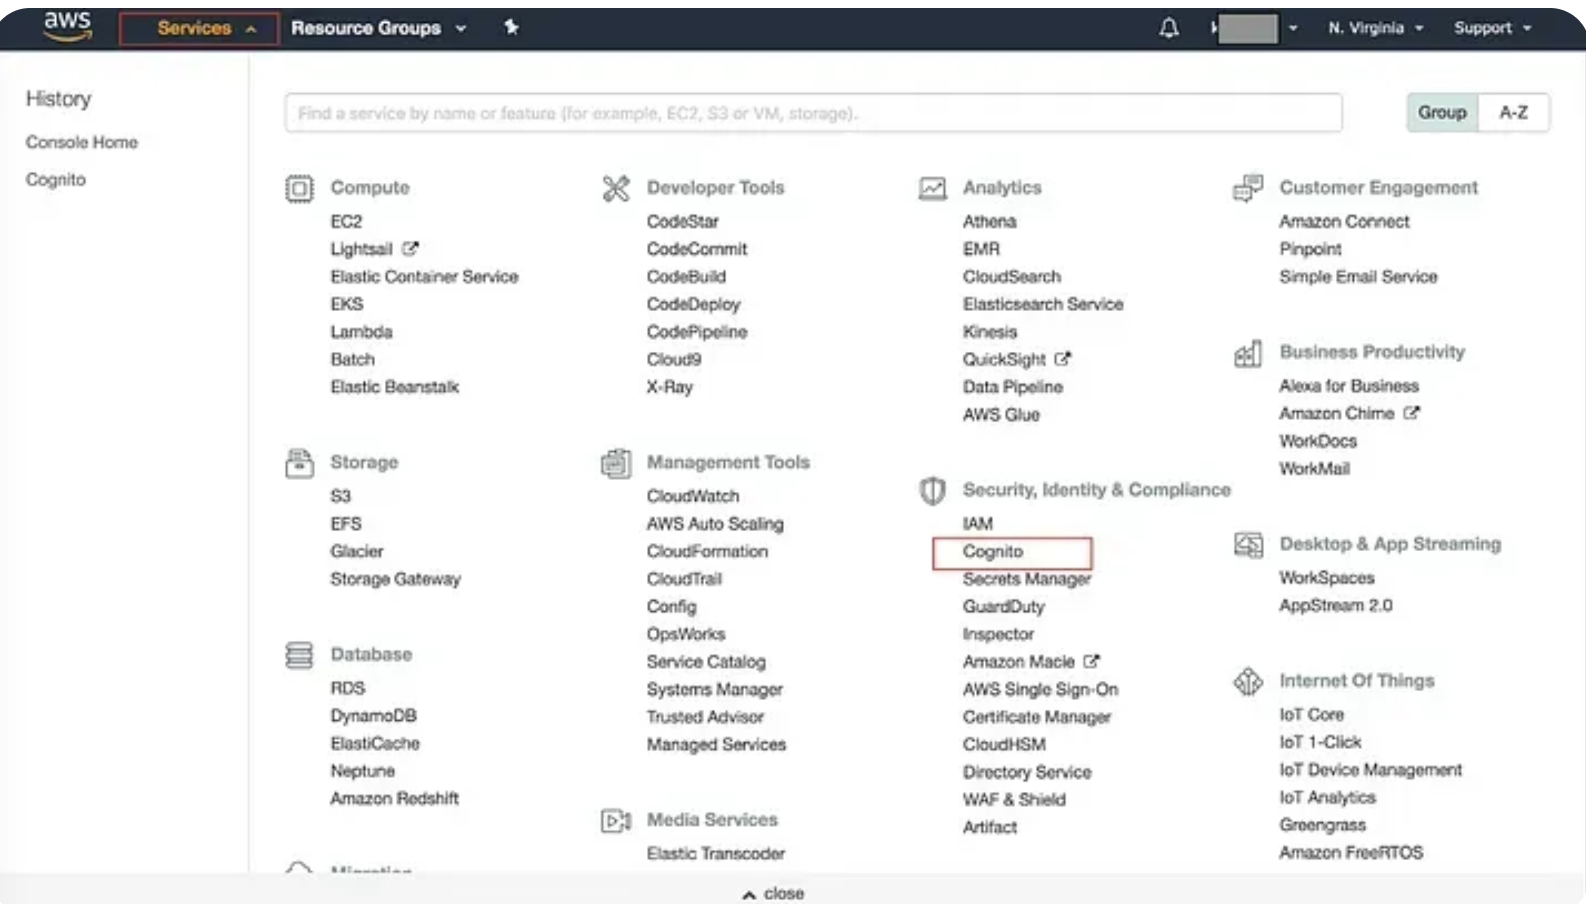The height and width of the screenshot is (904, 1586).
Task: Switch to A-Z view toggle
Action: [1513, 113]
